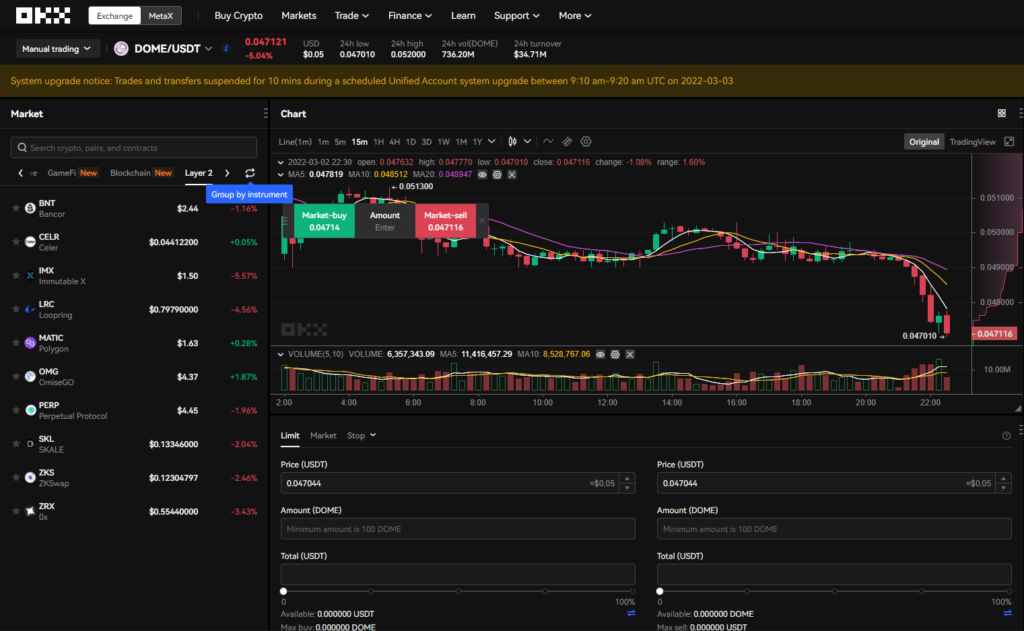The image size is (1024, 631).
Task: Expand the chart to fullscreen
Action: click(1009, 142)
